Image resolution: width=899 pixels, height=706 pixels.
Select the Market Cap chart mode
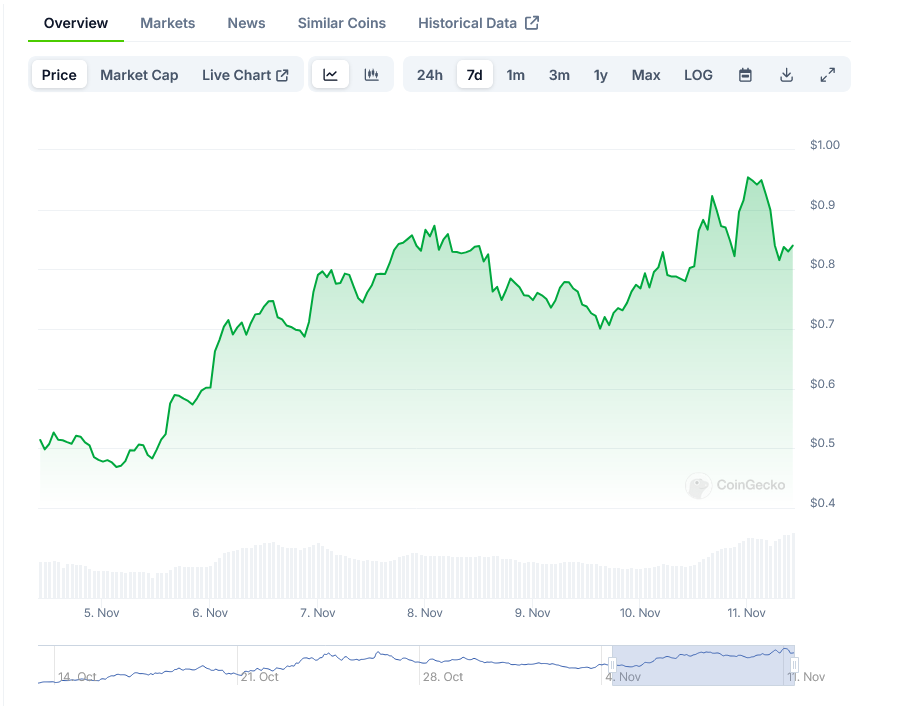[x=139, y=75]
